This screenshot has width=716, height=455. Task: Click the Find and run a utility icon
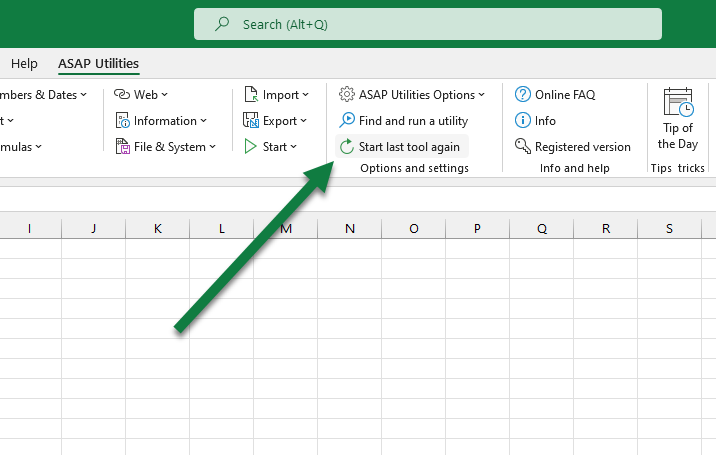point(347,120)
